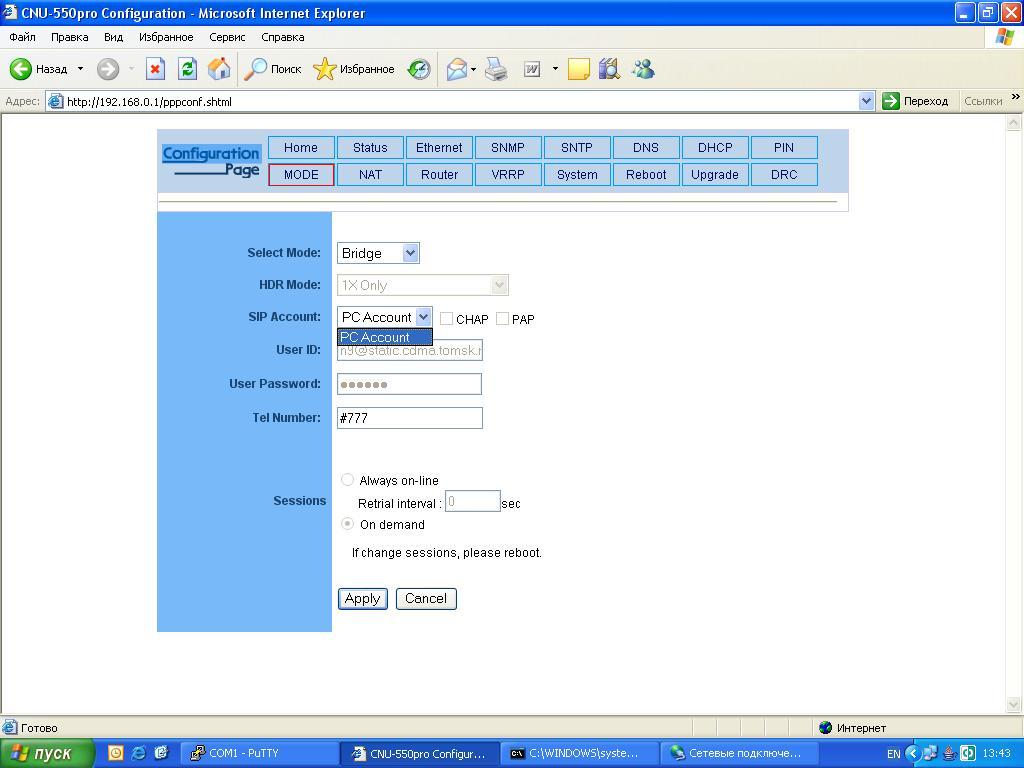Open the Избранное menu in menu bar
The image size is (1024, 768).
166,37
